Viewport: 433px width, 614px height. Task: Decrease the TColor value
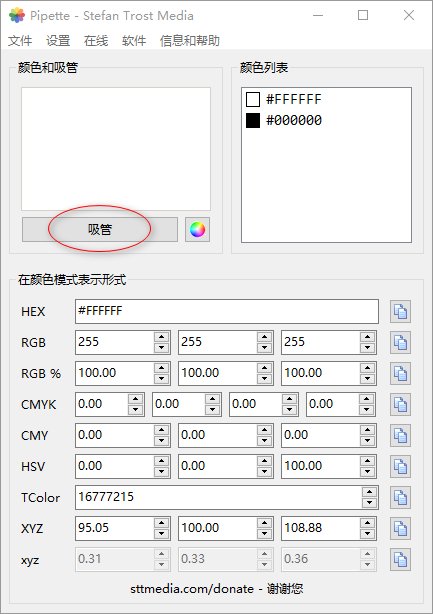click(370, 503)
